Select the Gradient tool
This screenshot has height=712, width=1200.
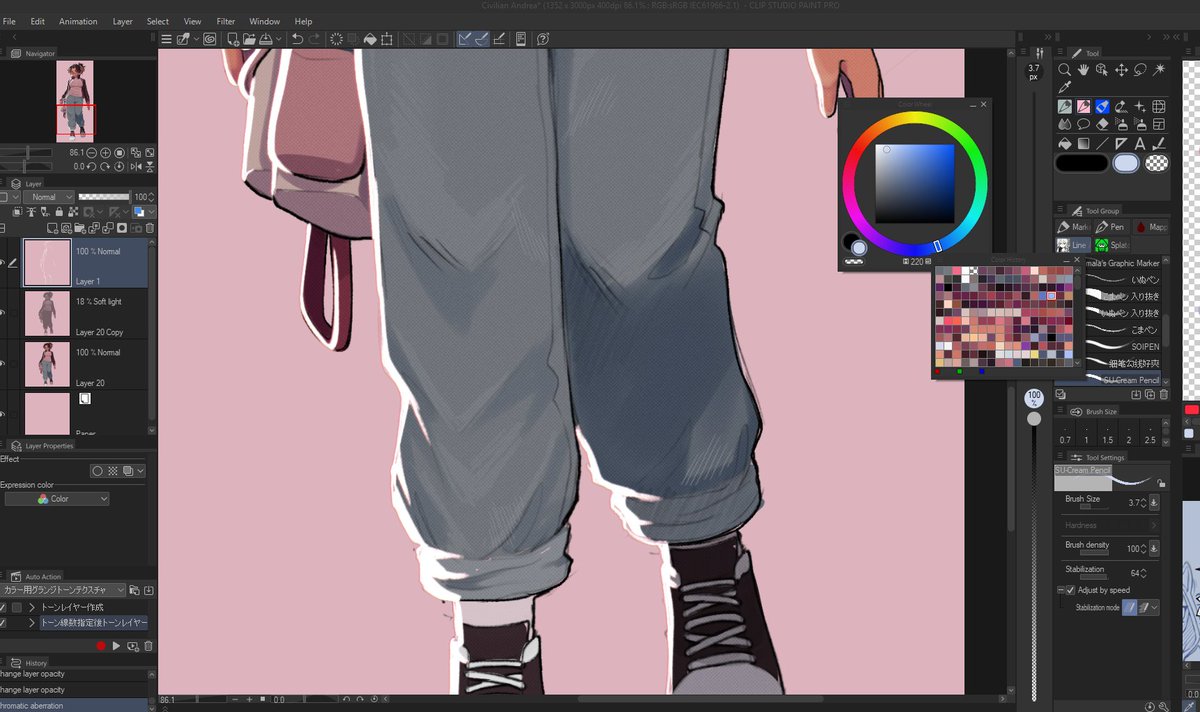click(1084, 143)
